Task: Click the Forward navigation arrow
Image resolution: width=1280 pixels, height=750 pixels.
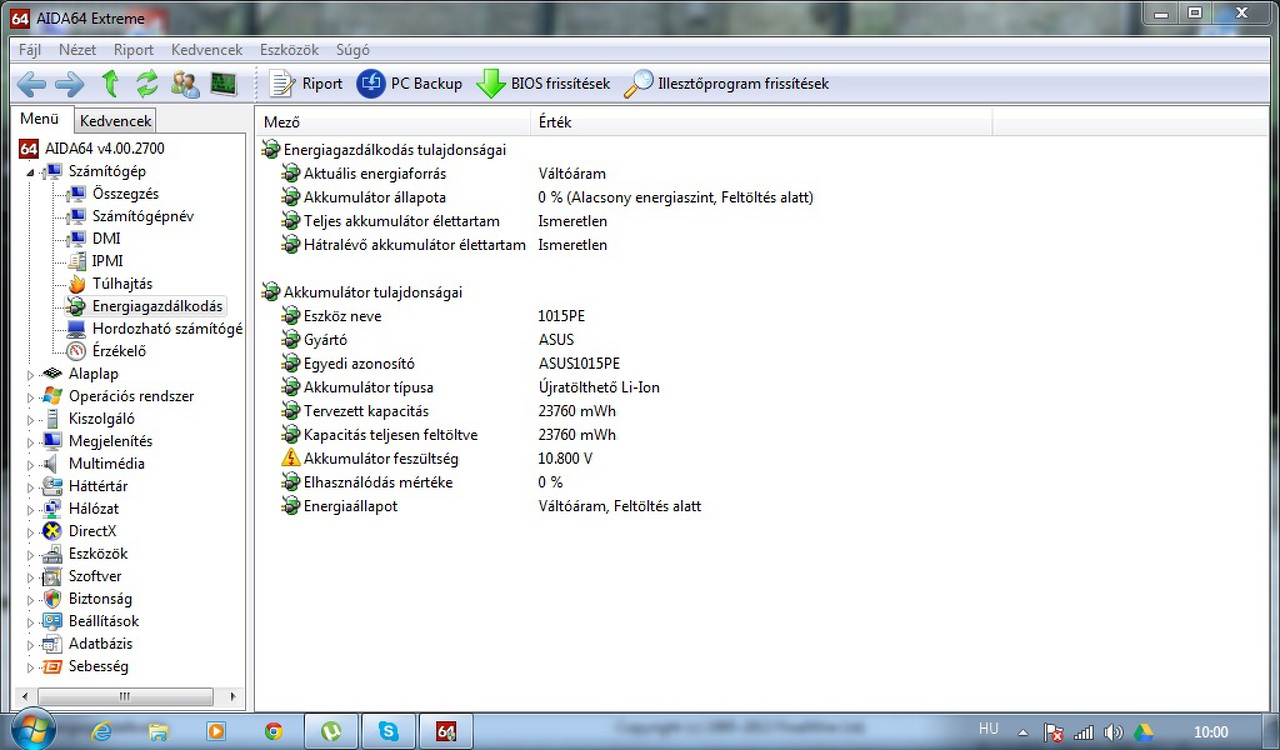Action: [70, 84]
